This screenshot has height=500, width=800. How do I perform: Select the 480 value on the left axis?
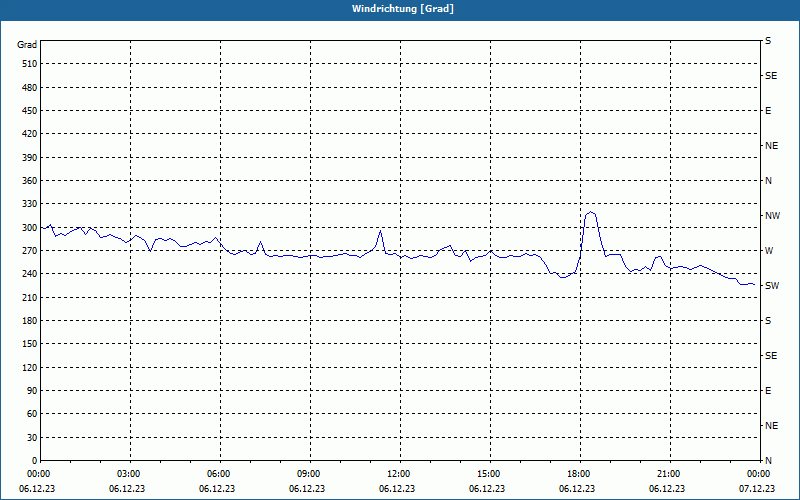pos(30,88)
